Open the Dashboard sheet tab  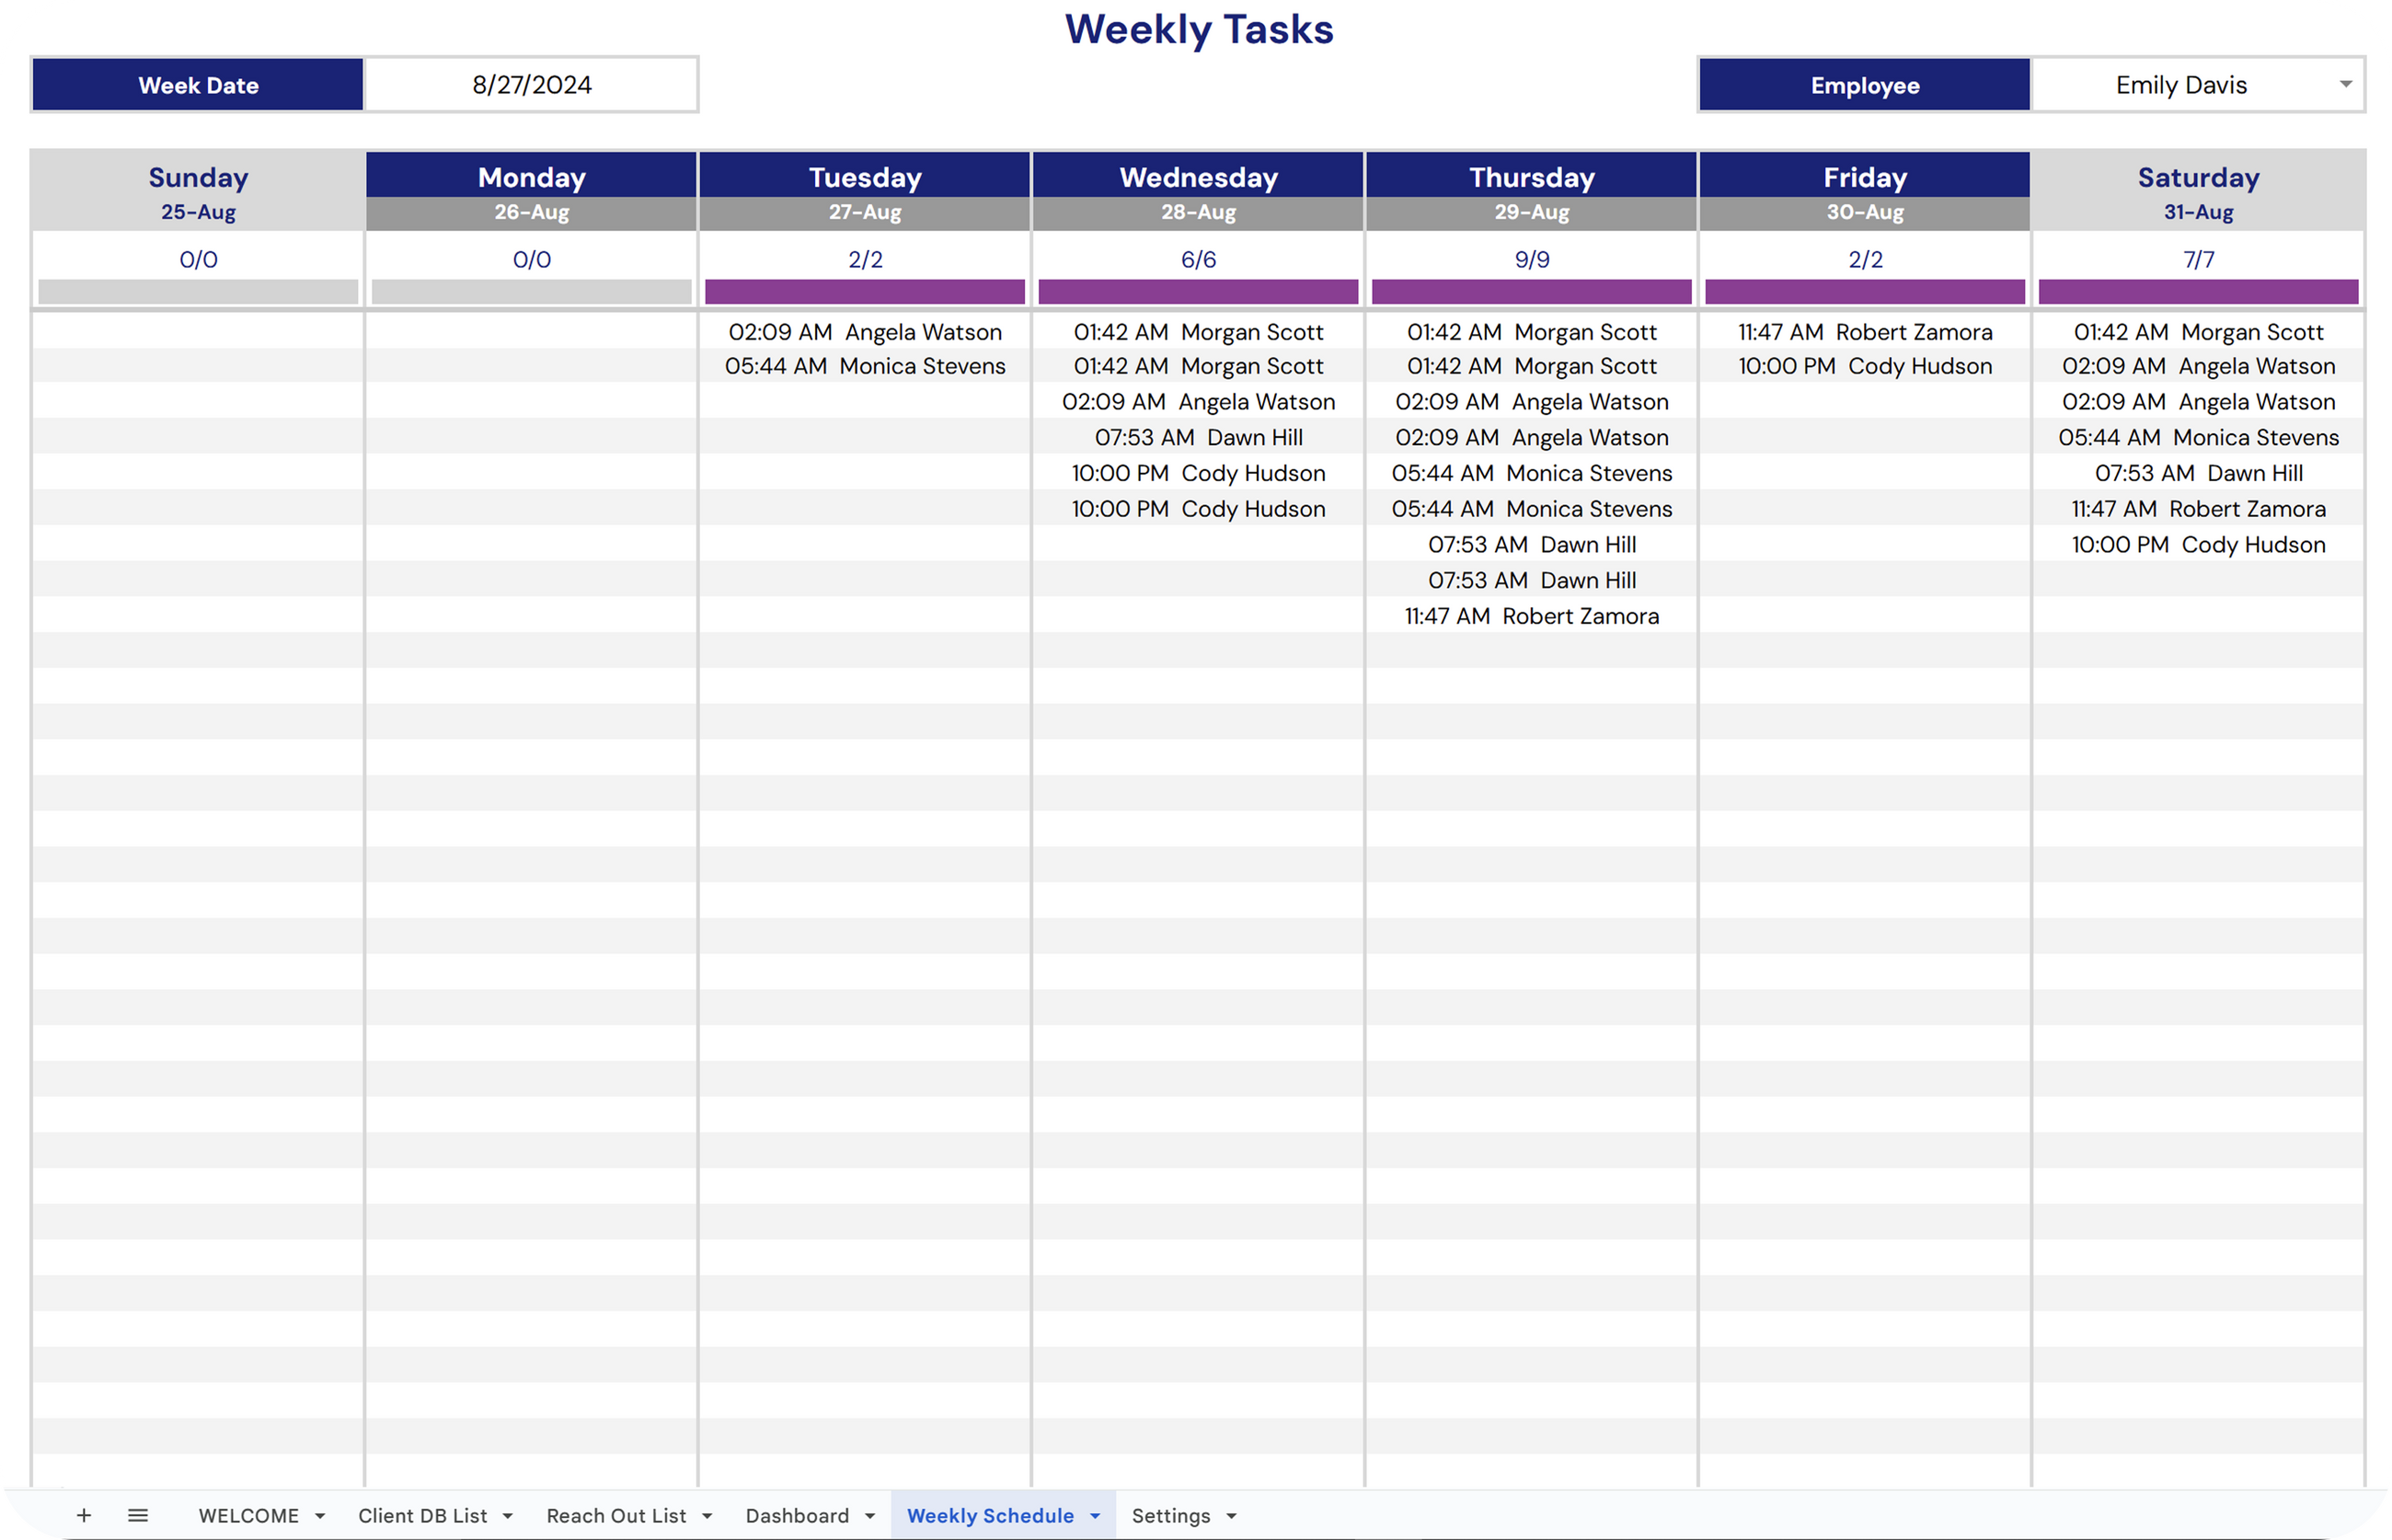pyautogui.click(x=797, y=1515)
